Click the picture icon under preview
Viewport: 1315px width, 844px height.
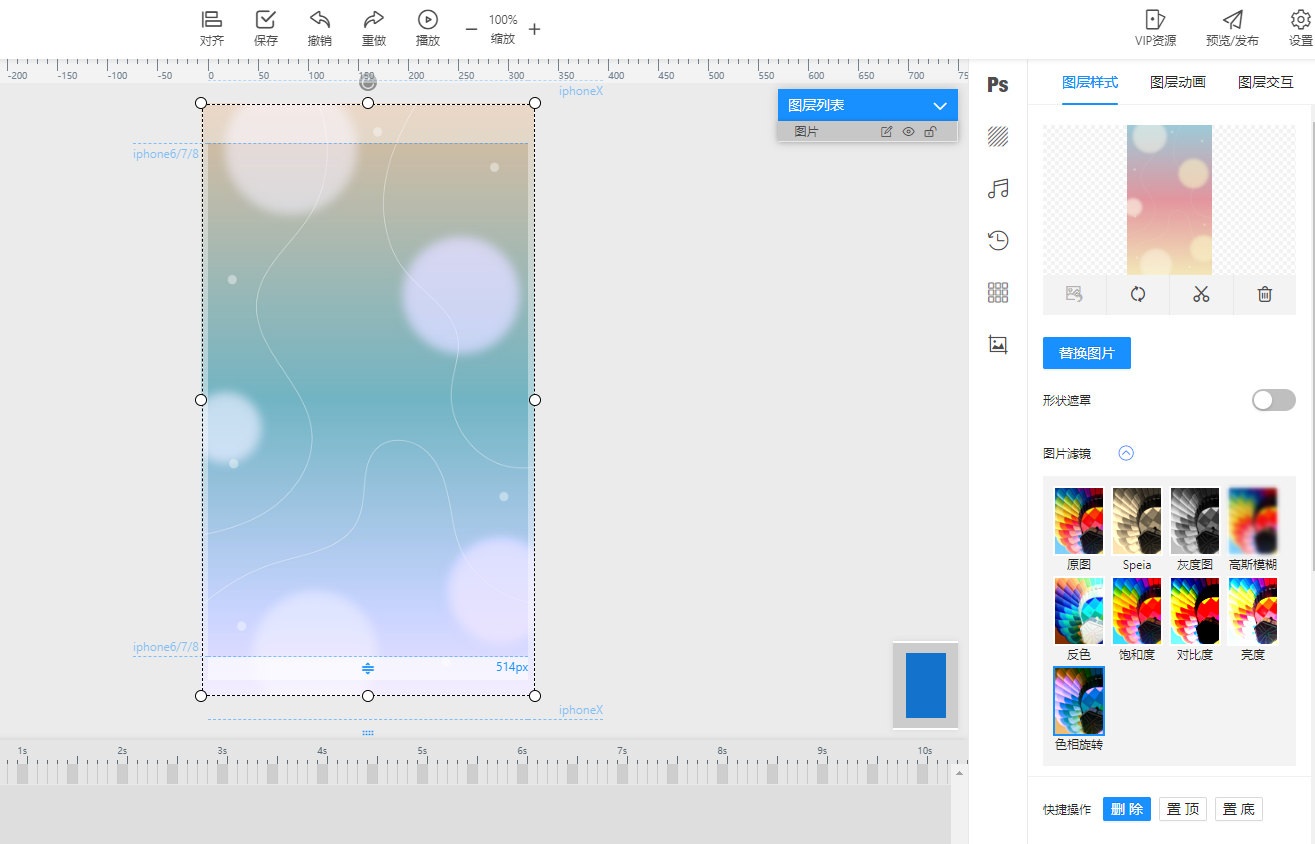[x=1074, y=294]
